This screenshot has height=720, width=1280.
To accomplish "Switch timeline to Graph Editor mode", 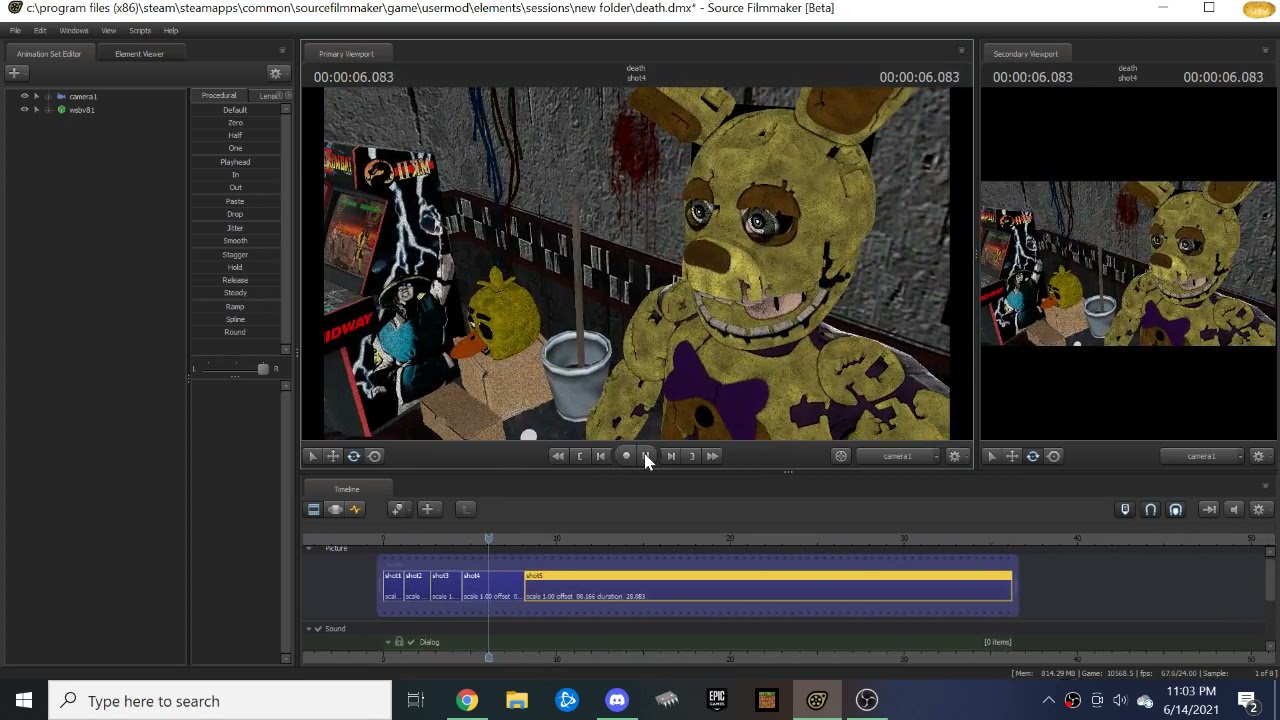I will pyautogui.click(x=355, y=509).
